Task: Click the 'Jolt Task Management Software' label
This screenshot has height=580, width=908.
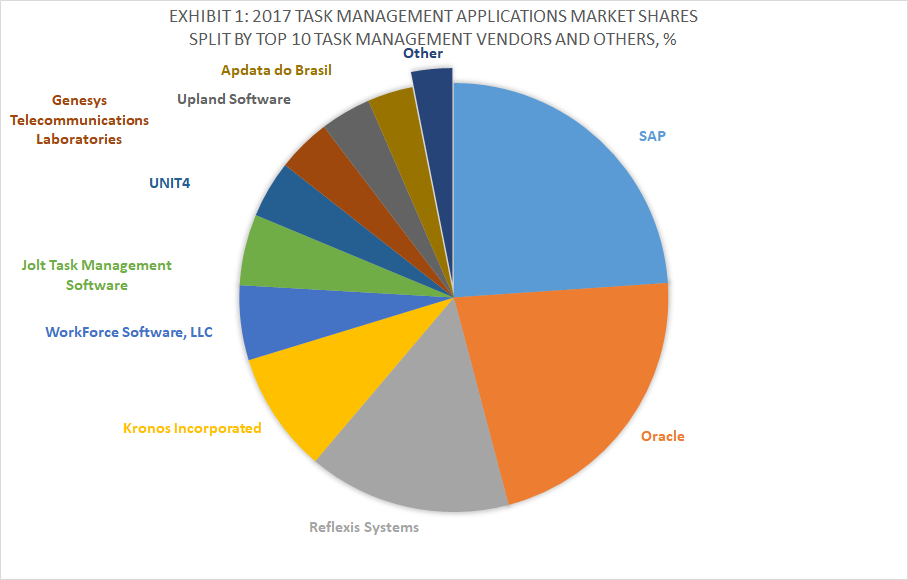Action: click(x=97, y=275)
